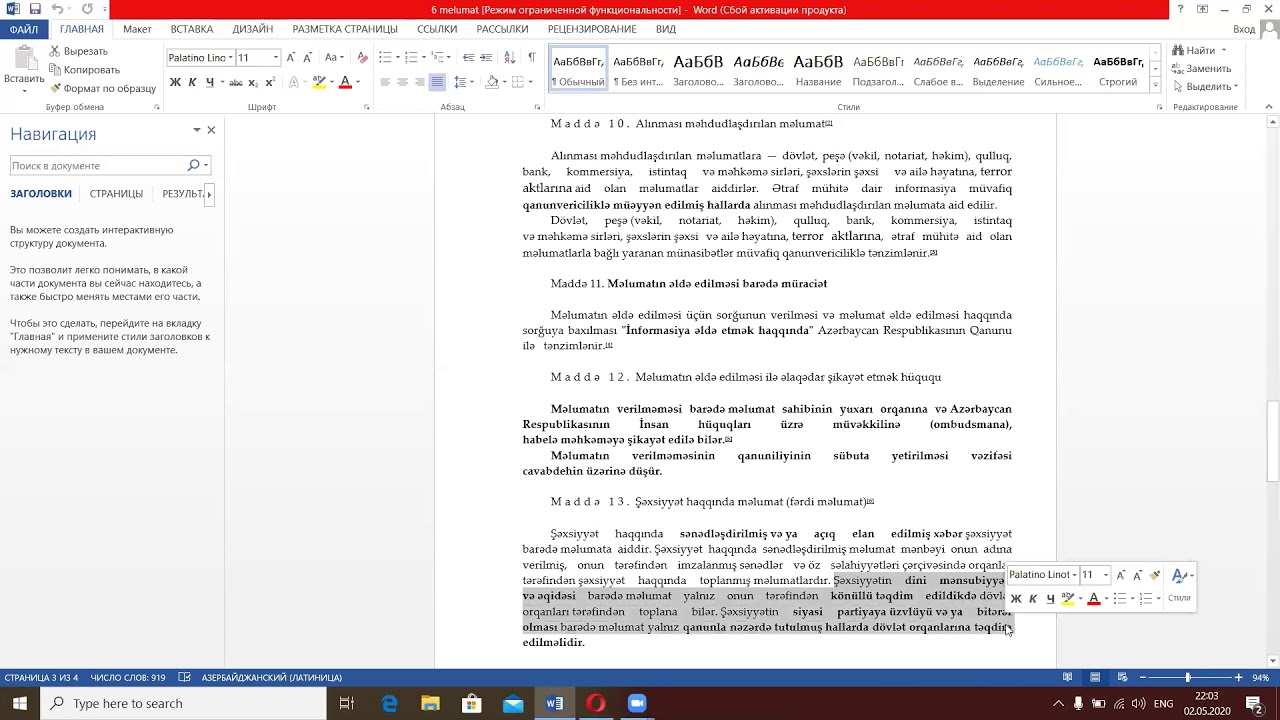This screenshot has height=720, width=1280.
Task: Toggle italic (К) in the ribbon
Action: coord(192,82)
